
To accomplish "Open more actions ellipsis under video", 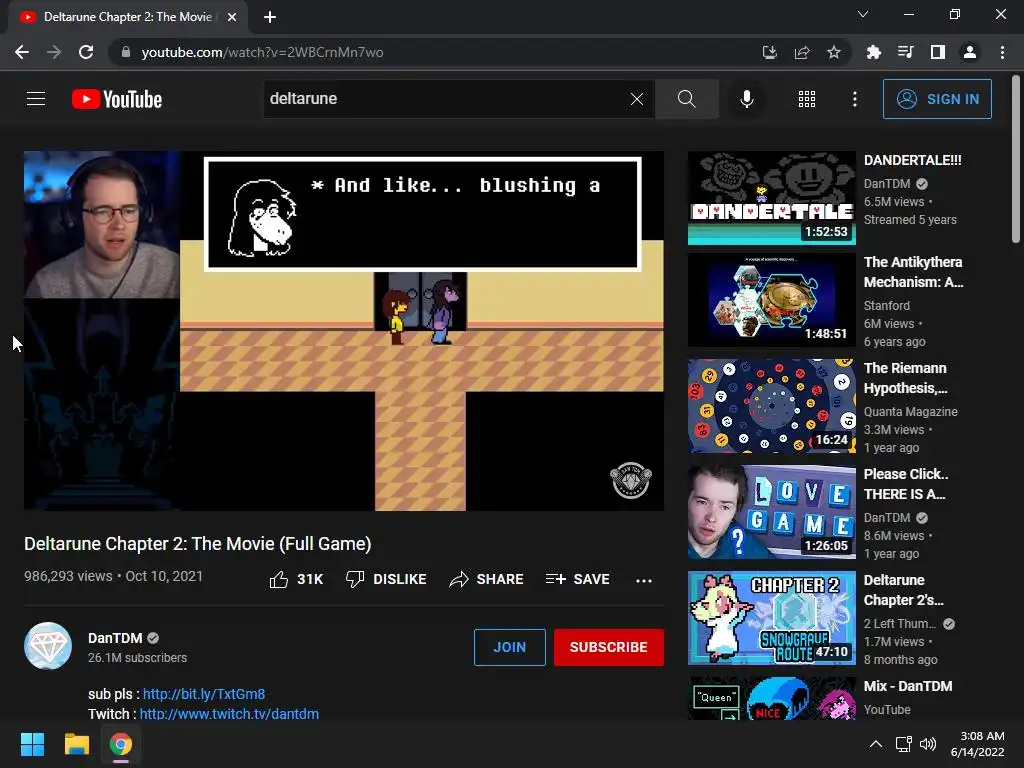I will [x=644, y=580].
